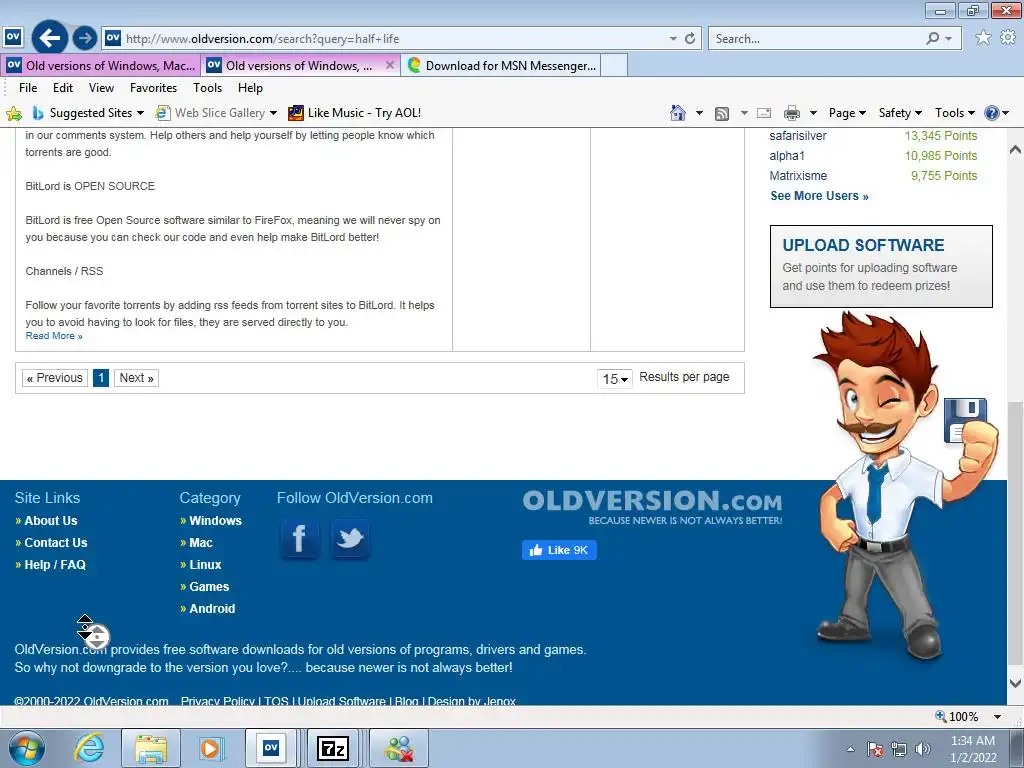The height and width of the screenshot is (768, 1024).
Task: Open the gear Tools icon
Action: coord(1008,38)
